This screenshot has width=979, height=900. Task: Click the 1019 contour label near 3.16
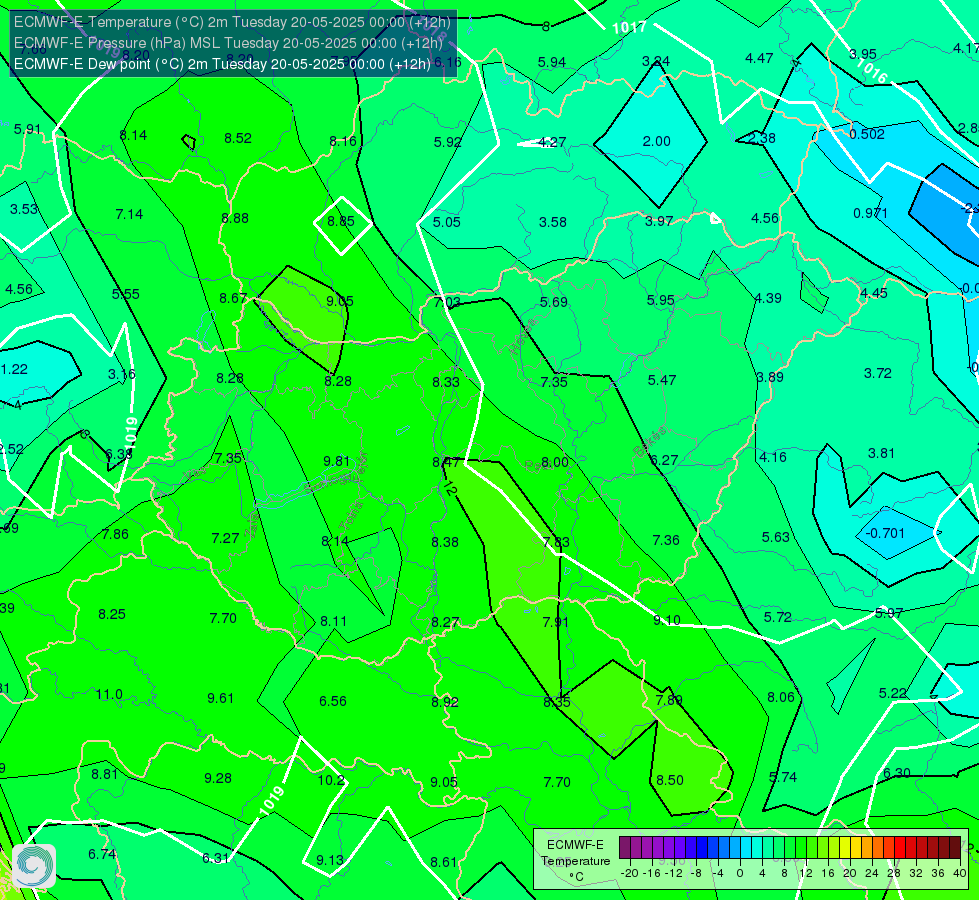click(130, 432)
